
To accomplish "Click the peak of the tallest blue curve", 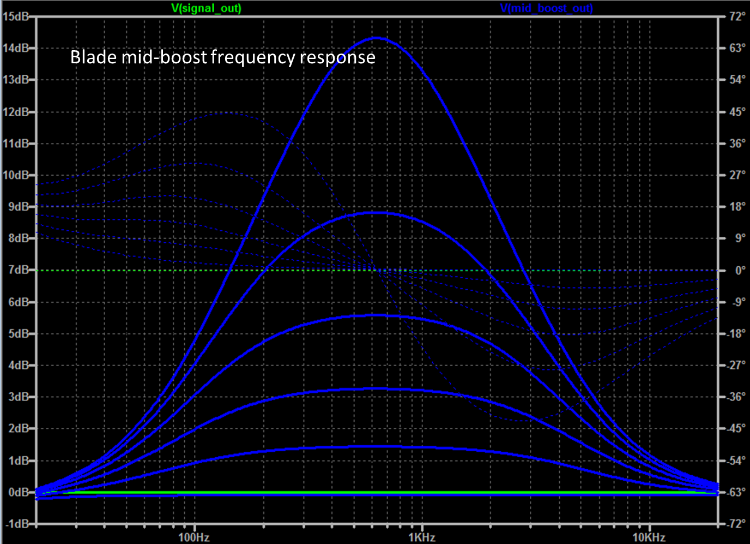I will (378, 38).
